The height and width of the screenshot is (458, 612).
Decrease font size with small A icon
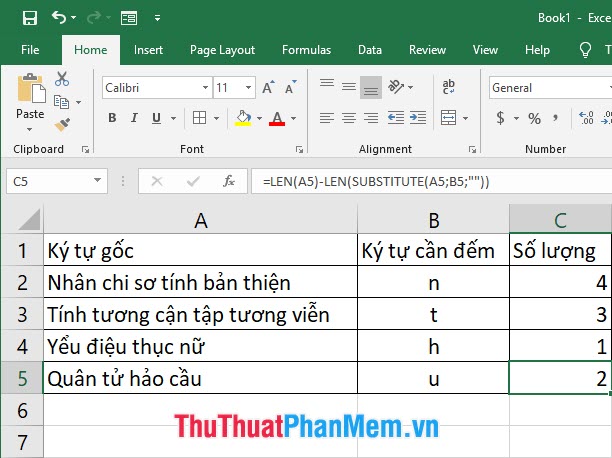point(291,87)
